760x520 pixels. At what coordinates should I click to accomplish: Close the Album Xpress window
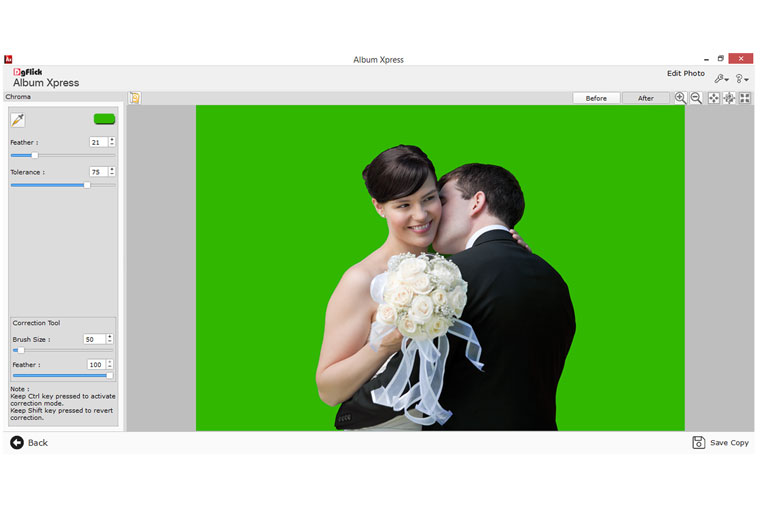[x=741, y=58]
